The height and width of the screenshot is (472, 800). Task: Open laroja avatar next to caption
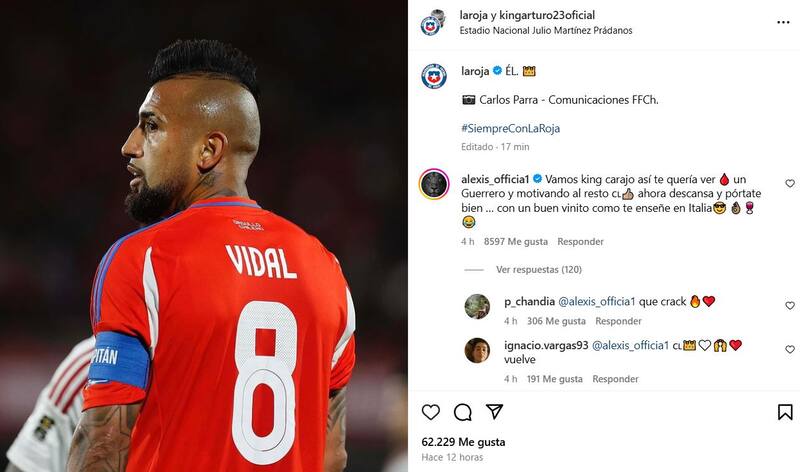pyautogui.click(x=434, y=77)
